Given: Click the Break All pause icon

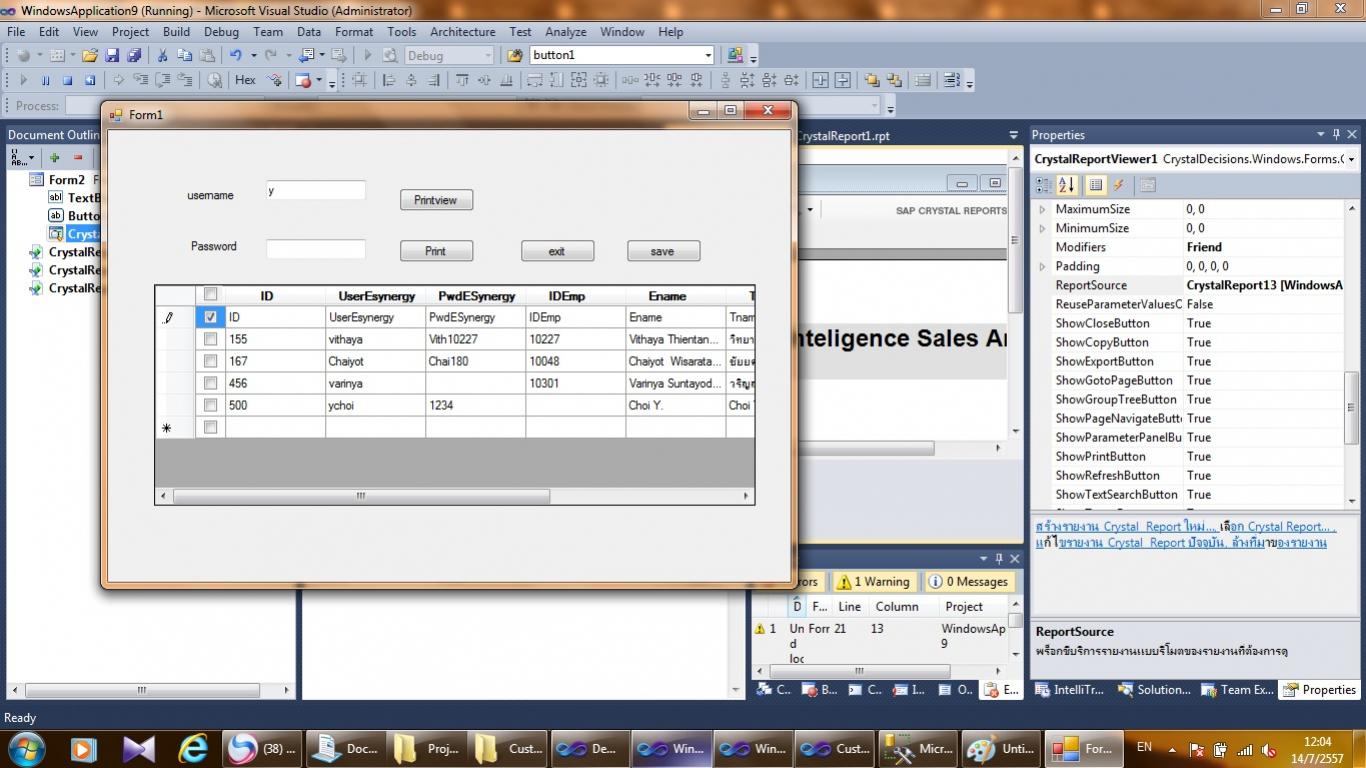Looking at the screenshot, I should tap(46, 81).
